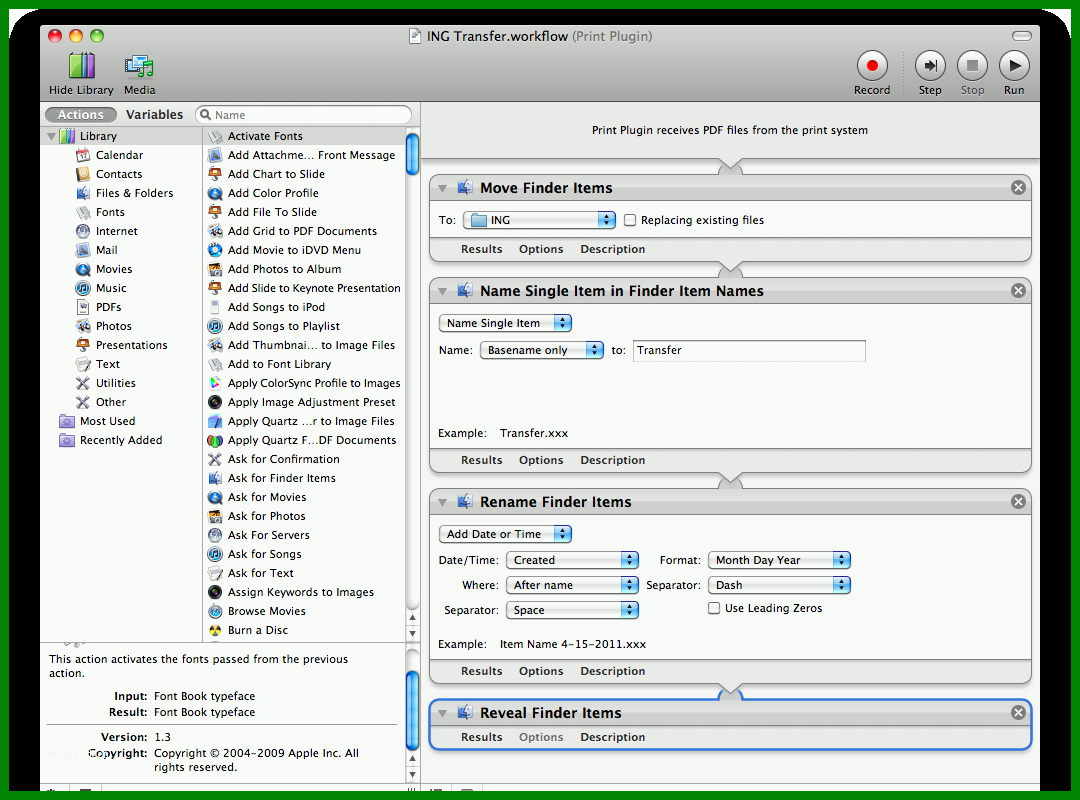Open the Basename only dropdown
Viewport: 1080px width, 800px height.
[x=542, y=350]
